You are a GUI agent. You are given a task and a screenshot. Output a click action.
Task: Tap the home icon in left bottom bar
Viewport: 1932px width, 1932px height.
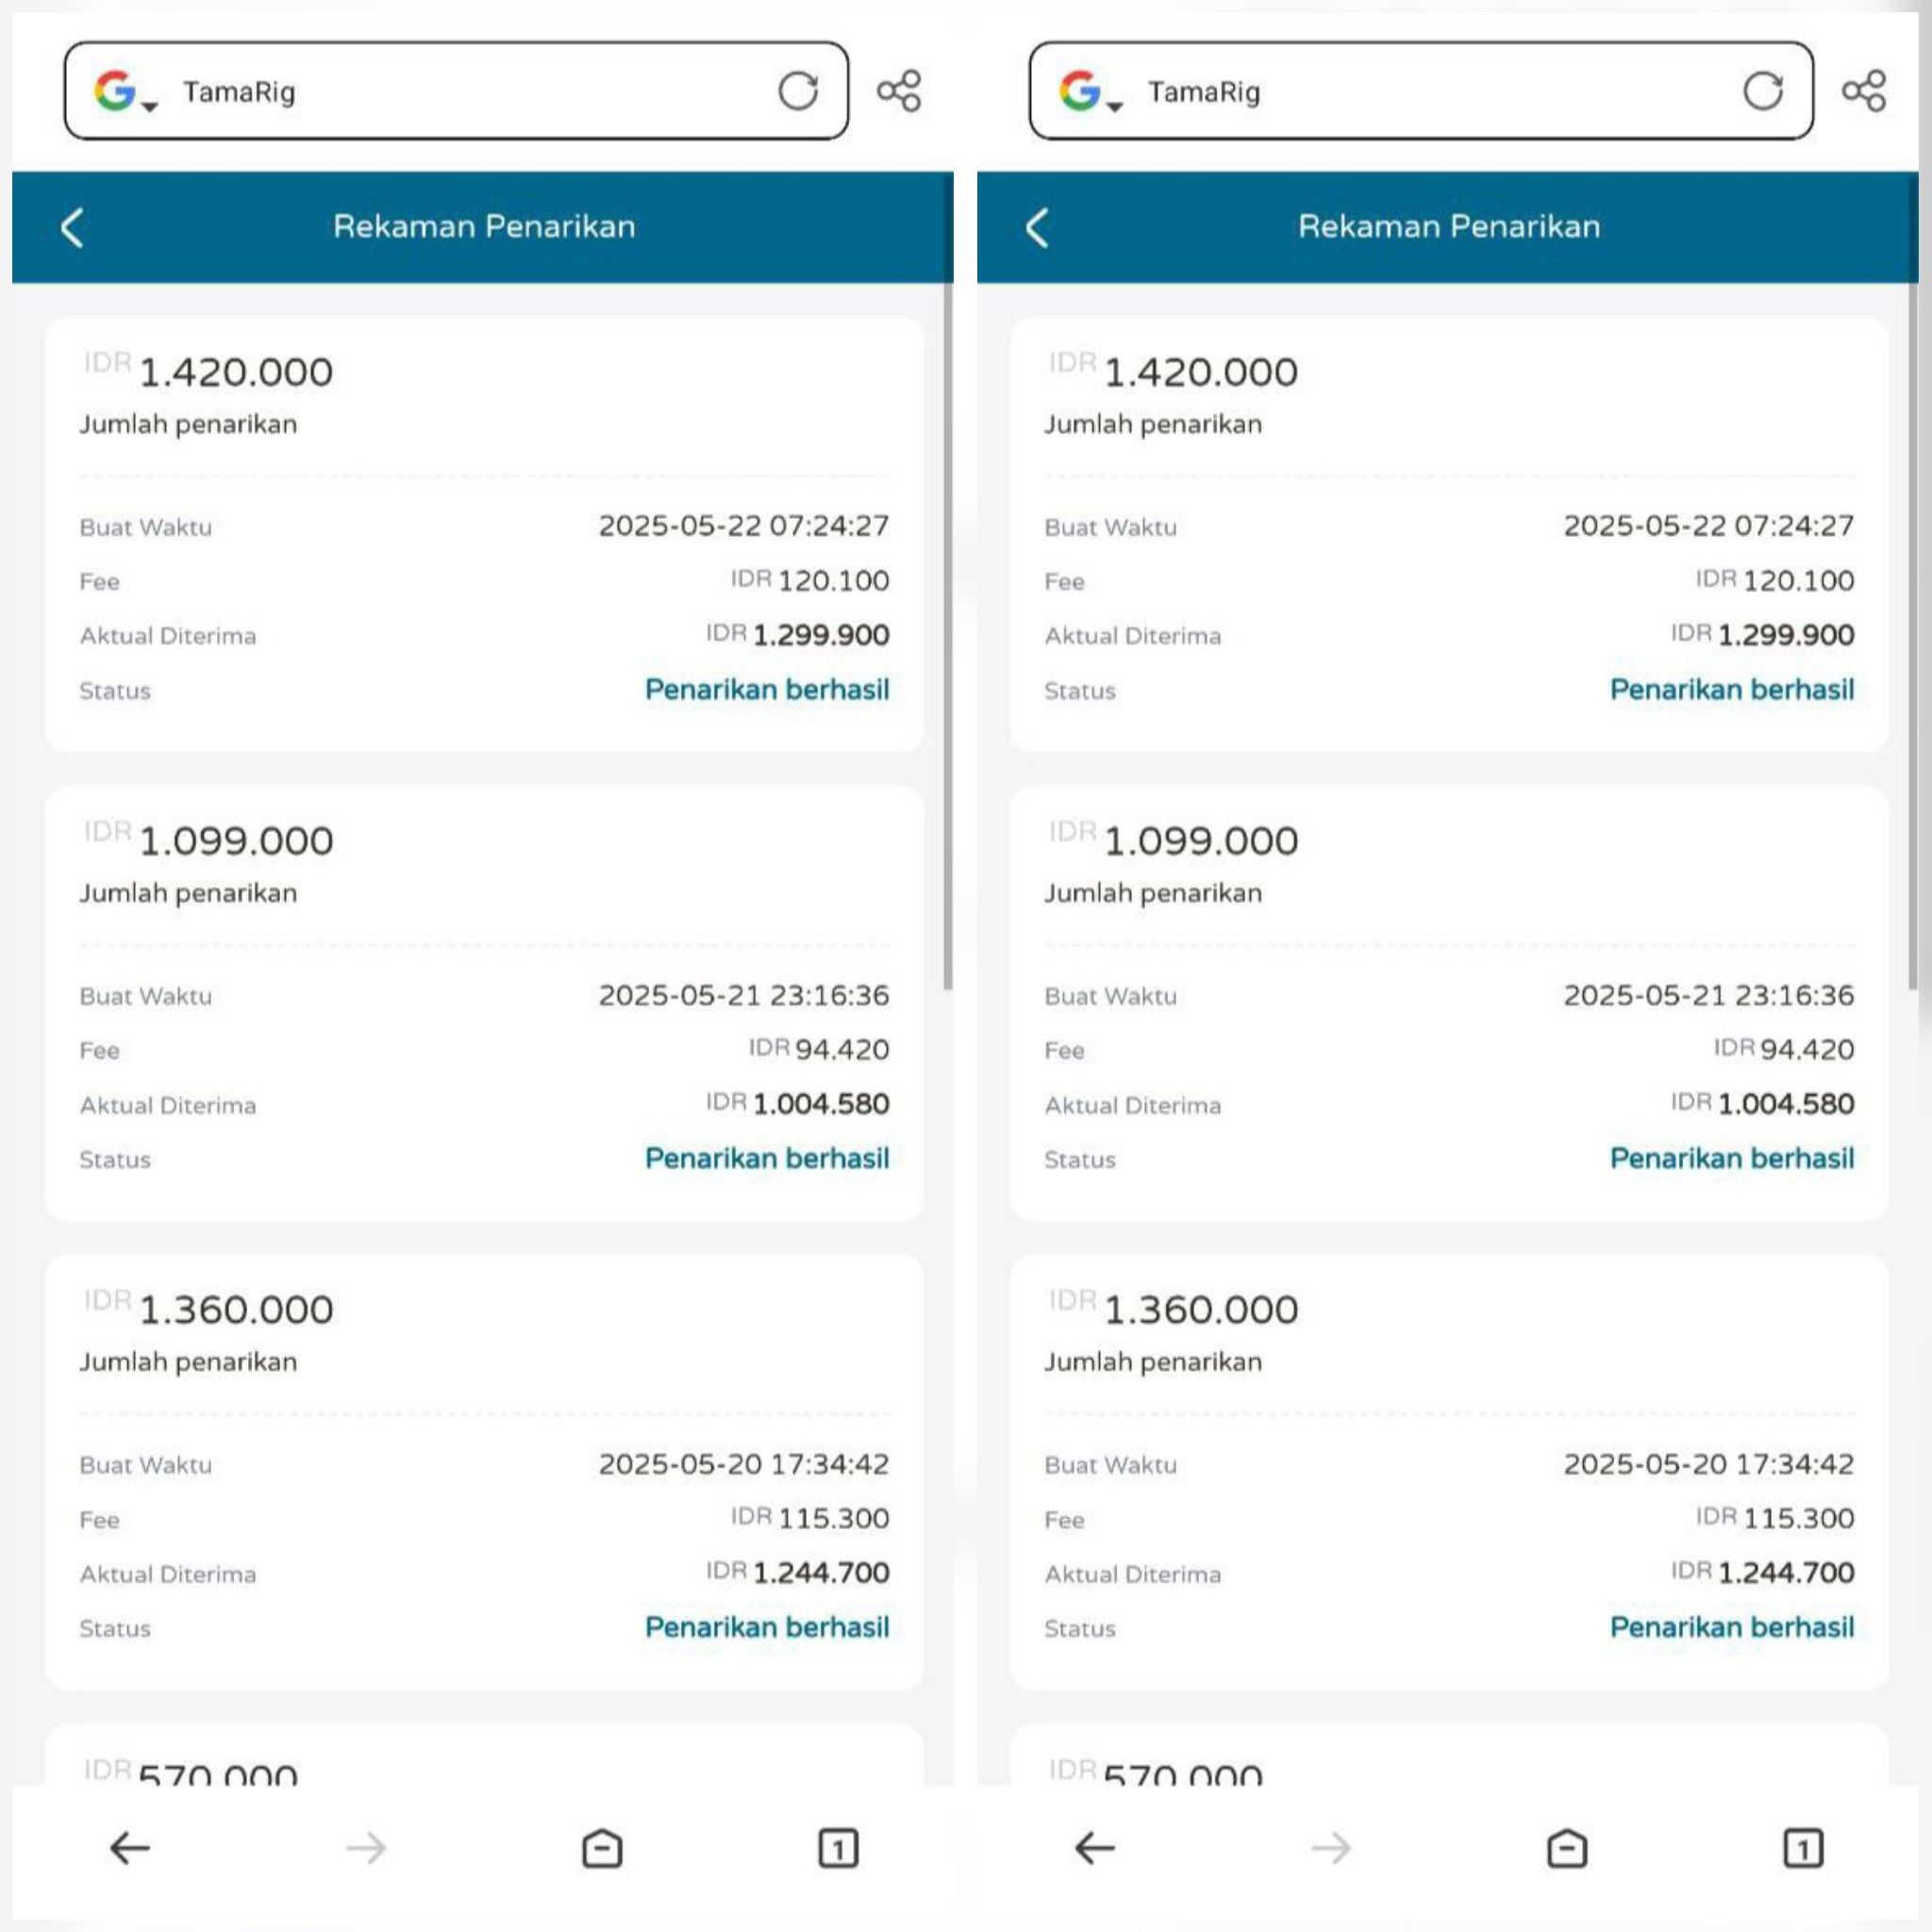[602, 1848]
